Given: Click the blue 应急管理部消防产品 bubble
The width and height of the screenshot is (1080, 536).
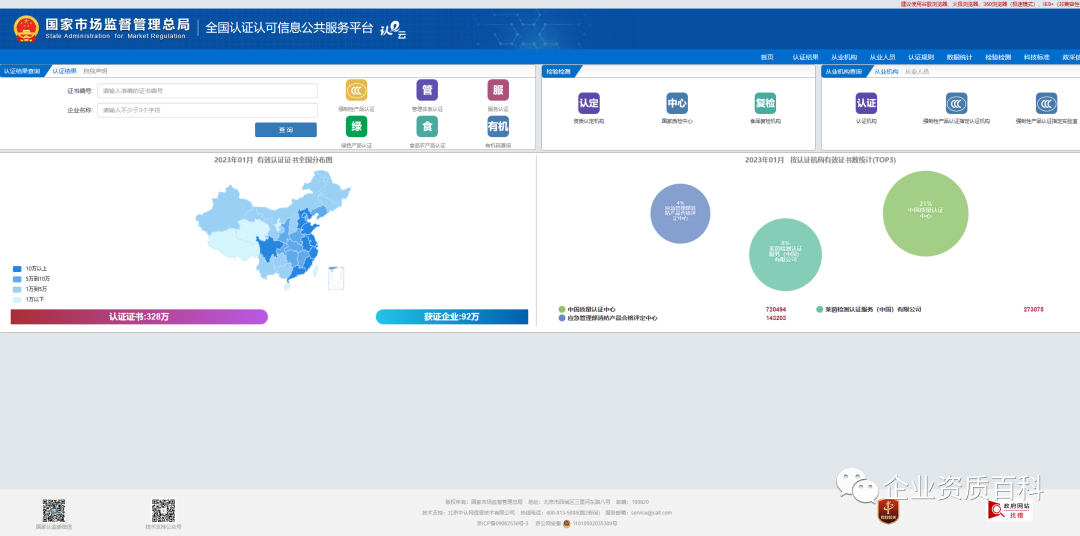Looking at the screenshot, I should (x=681, y=214).
